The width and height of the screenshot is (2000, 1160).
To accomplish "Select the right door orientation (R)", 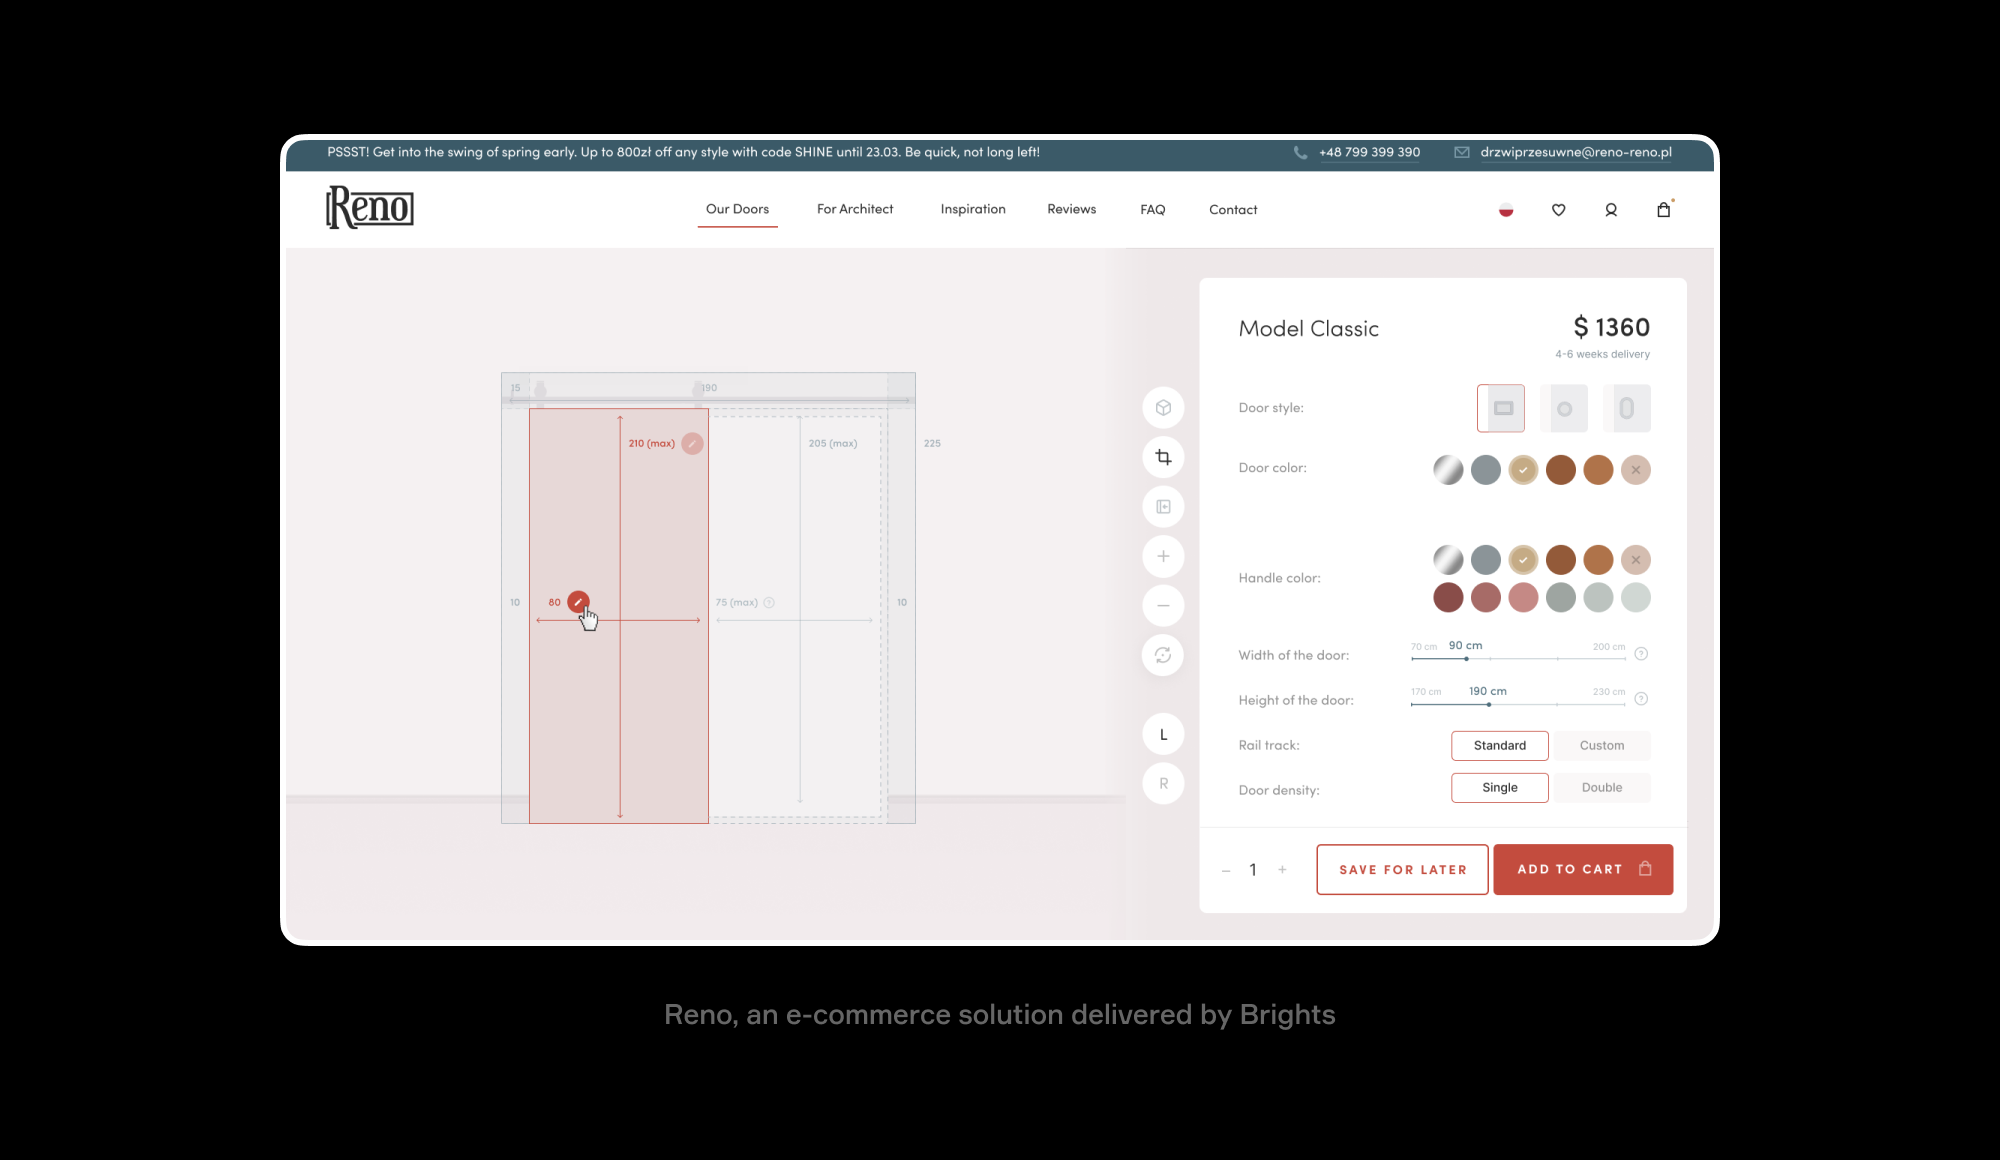I will [x=1163, y=783].
